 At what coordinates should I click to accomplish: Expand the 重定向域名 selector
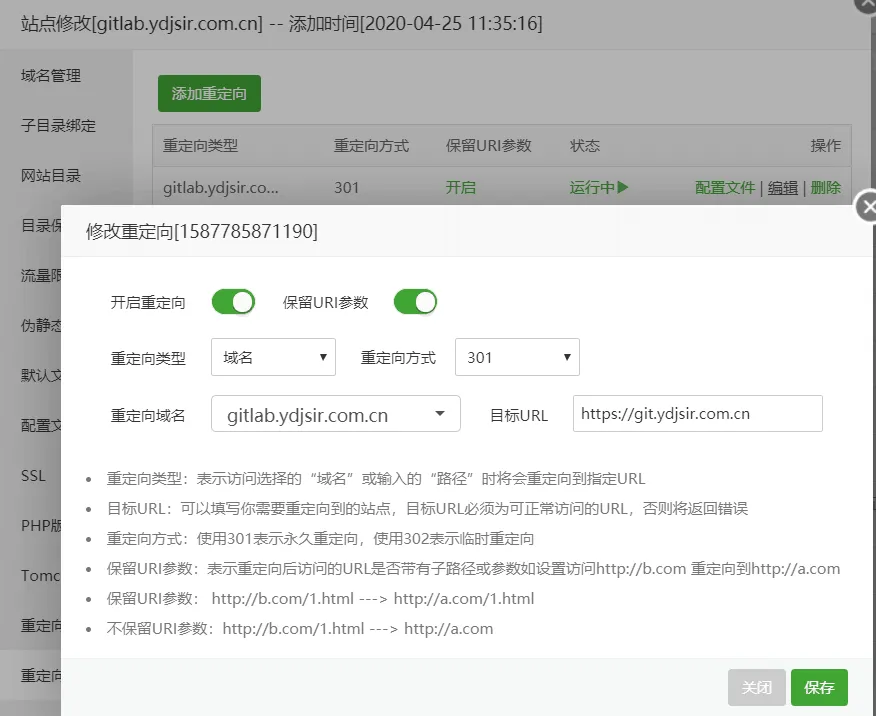pos(336,414)
